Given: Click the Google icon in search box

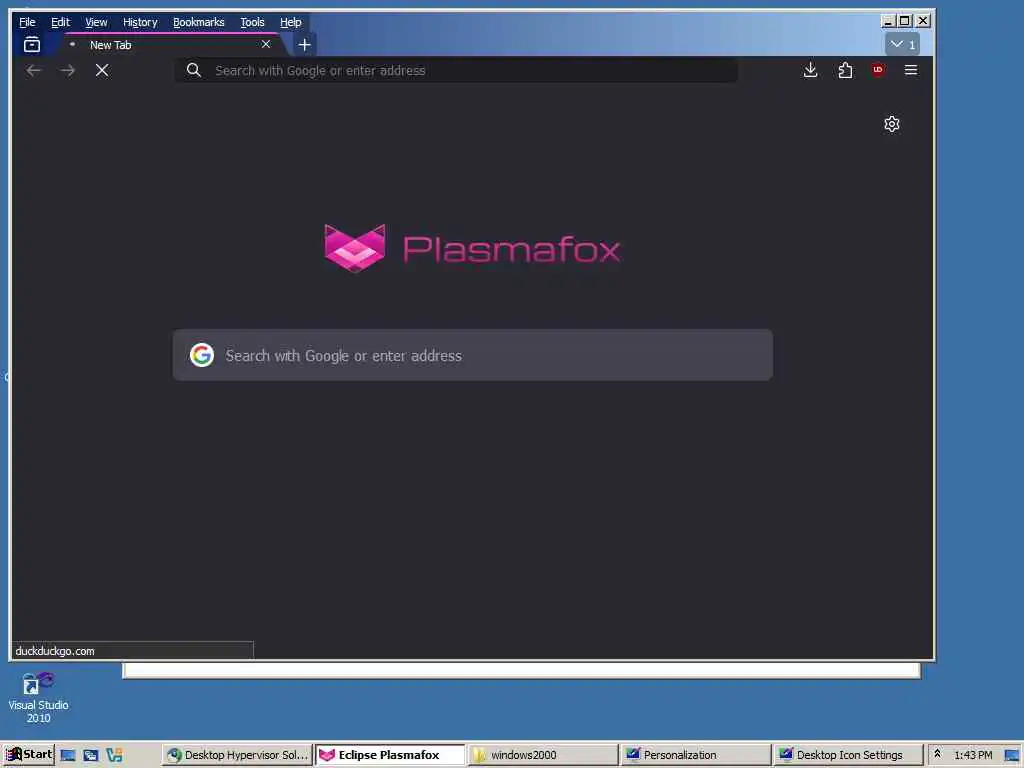Looking at the screenshot, I should point(202,355).
